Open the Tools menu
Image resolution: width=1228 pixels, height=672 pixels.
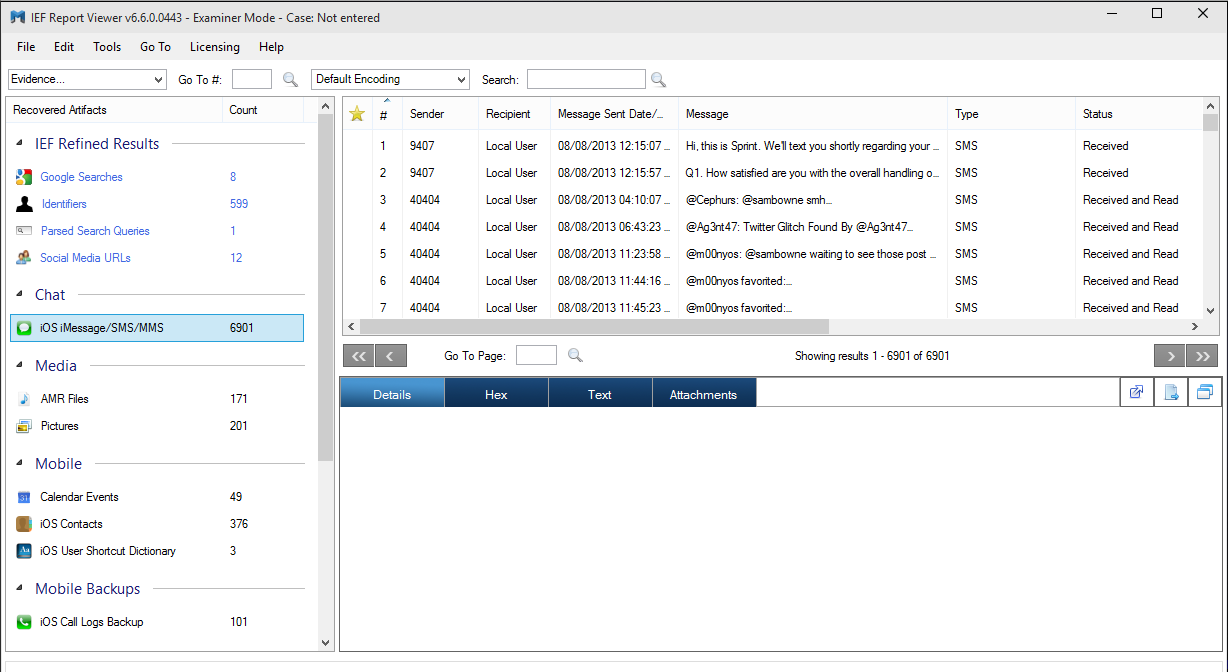coord(107,47)
